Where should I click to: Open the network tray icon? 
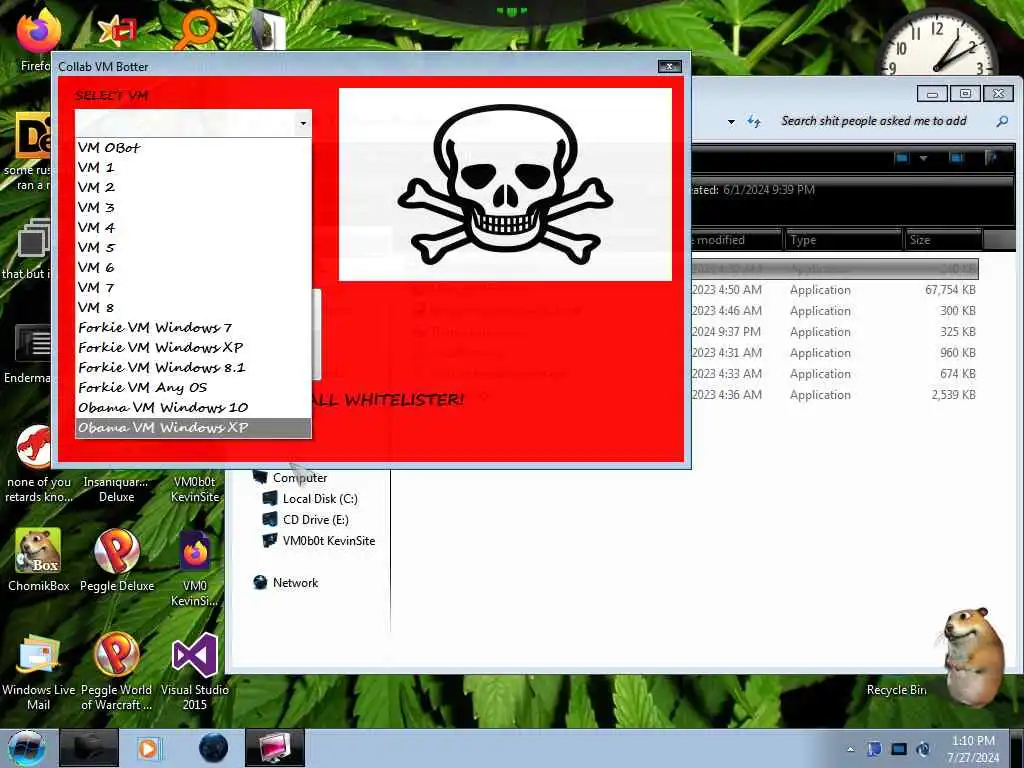[899, 749]
